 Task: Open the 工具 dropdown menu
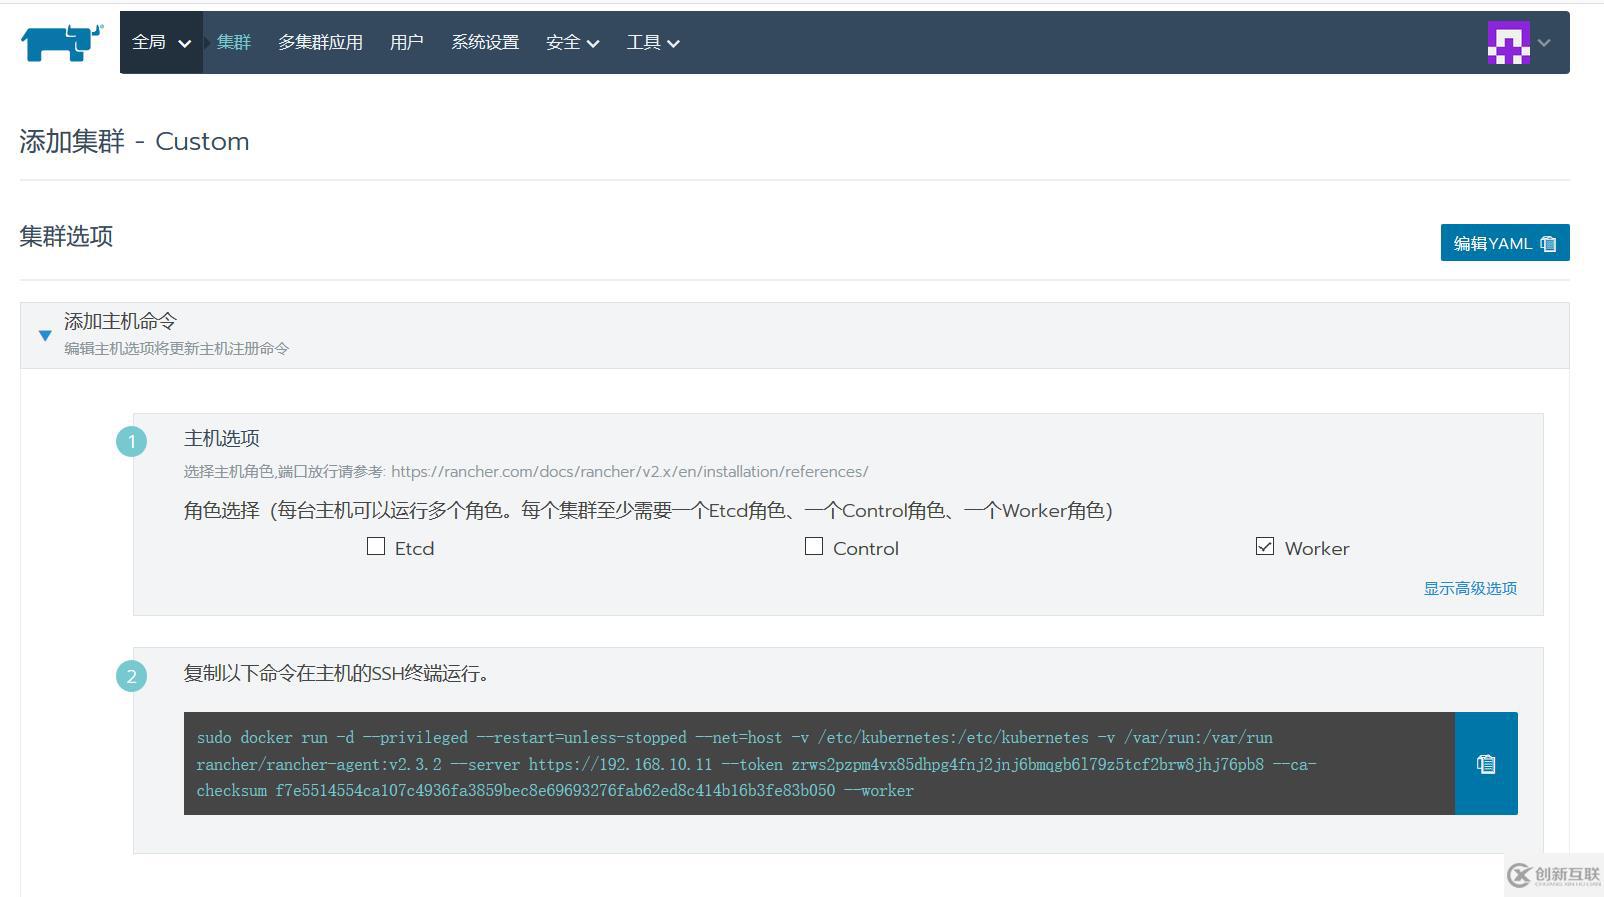point(653,42)
